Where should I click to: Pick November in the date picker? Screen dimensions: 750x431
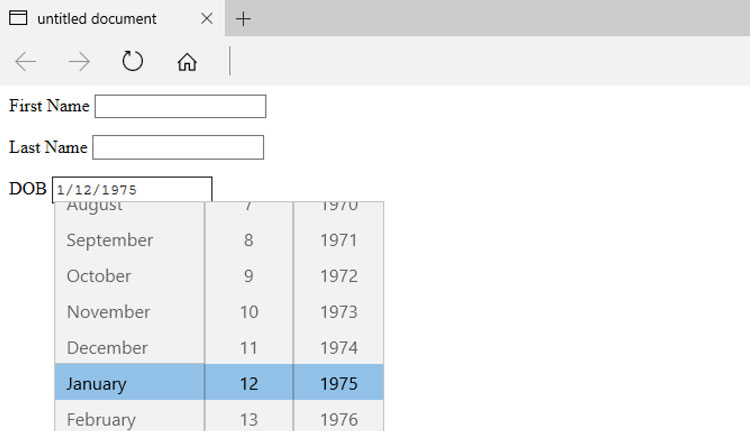[130, 312]
